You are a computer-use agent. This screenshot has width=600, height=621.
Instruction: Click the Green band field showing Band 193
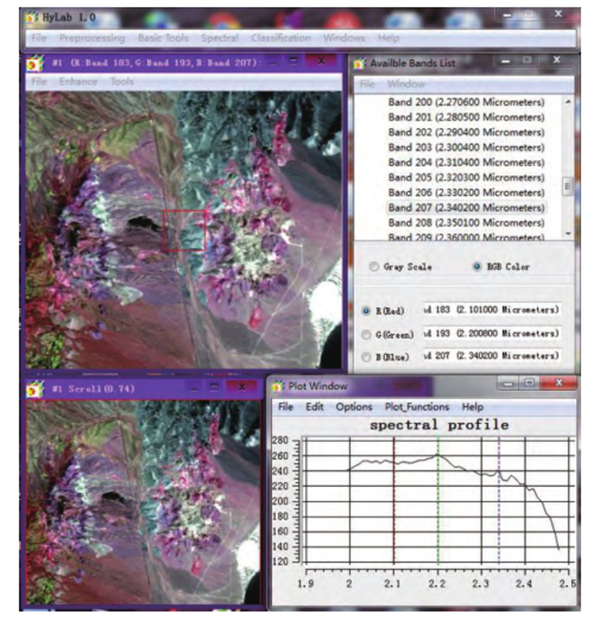click(x=491, y=333)
